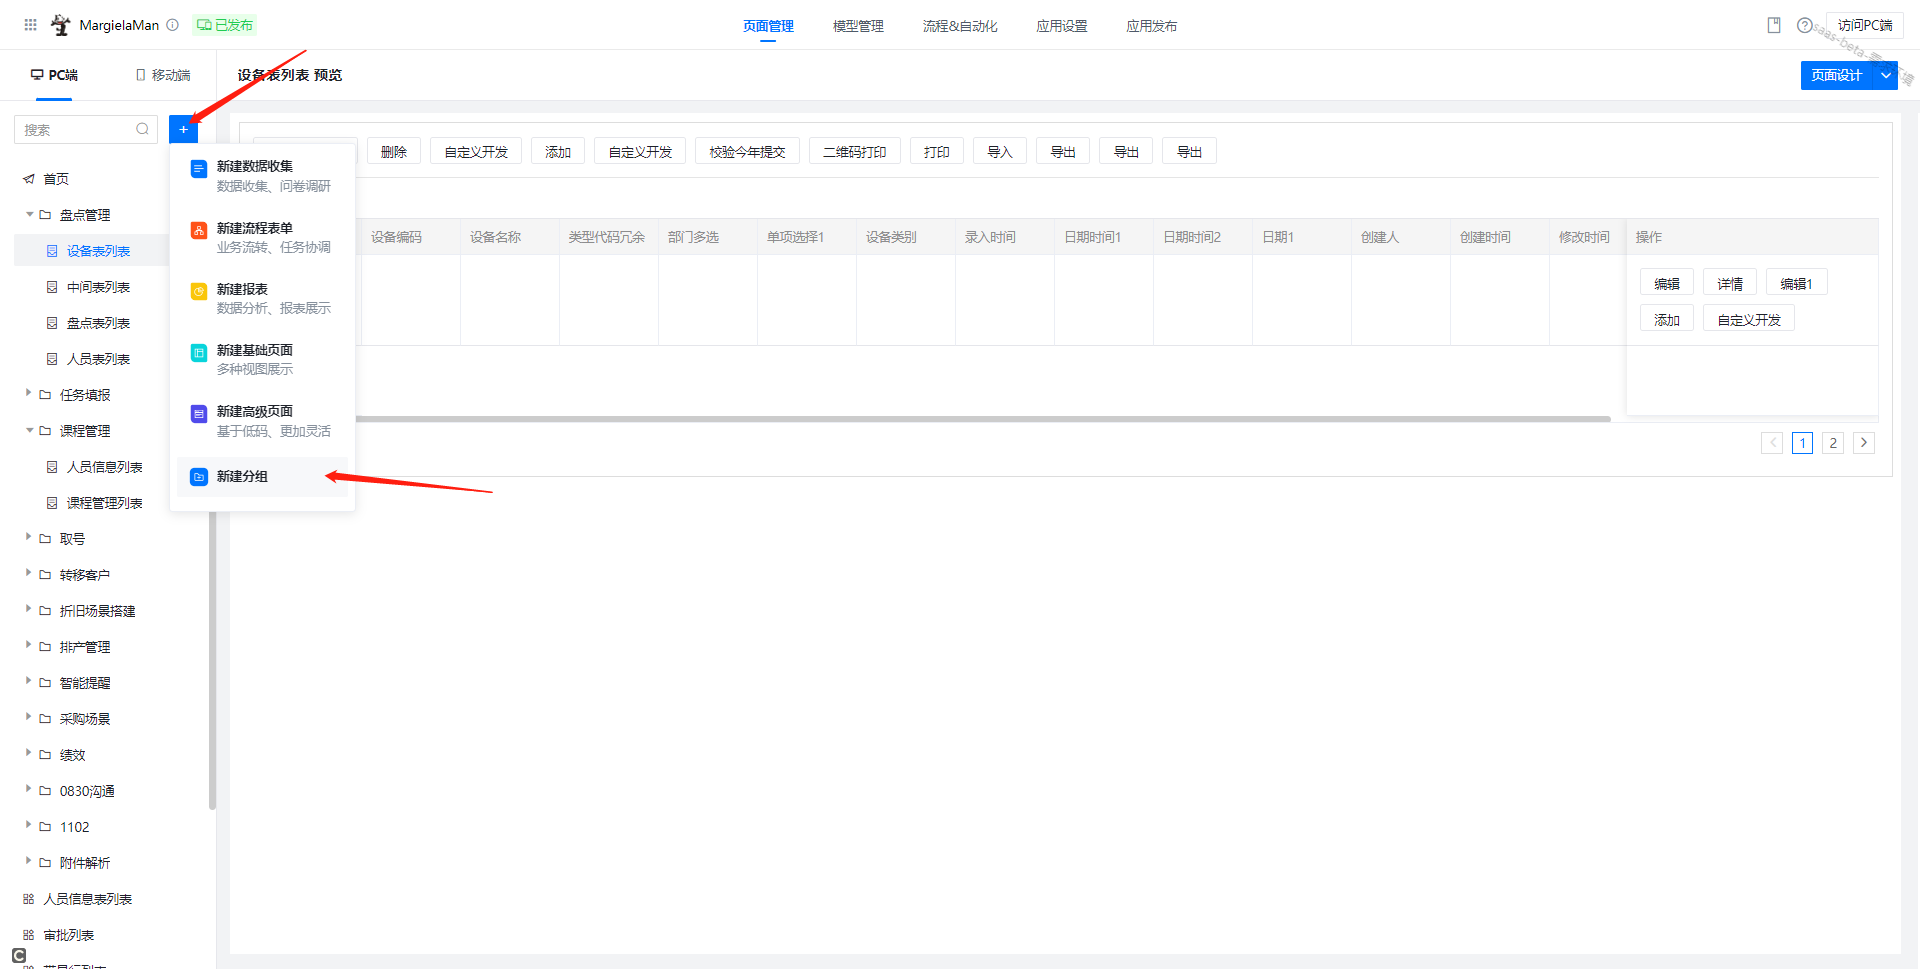
Task: Click the sidebar vertical scrollbar
Action: [x=212, y=660]
